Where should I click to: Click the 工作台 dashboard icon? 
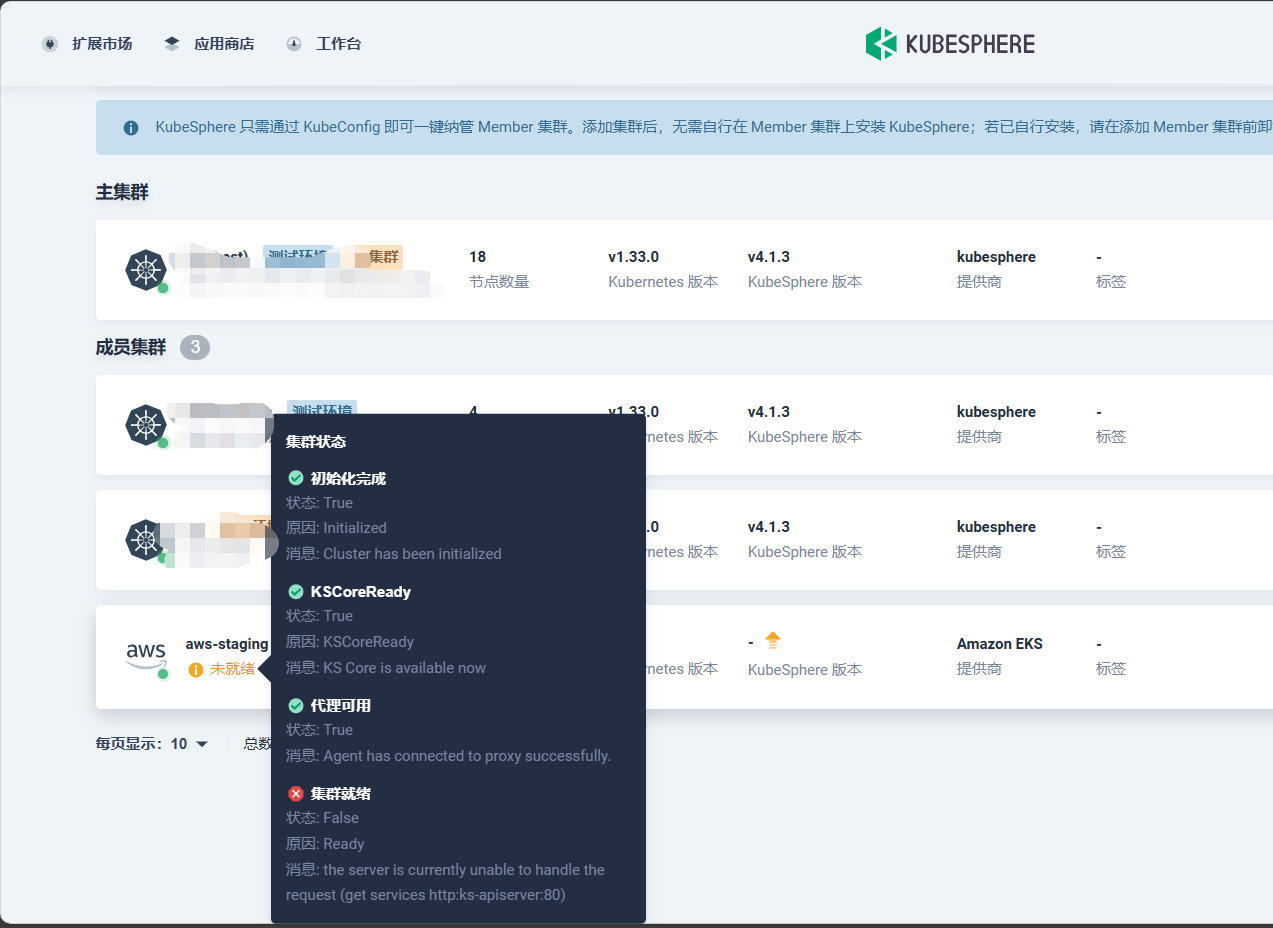294,44
